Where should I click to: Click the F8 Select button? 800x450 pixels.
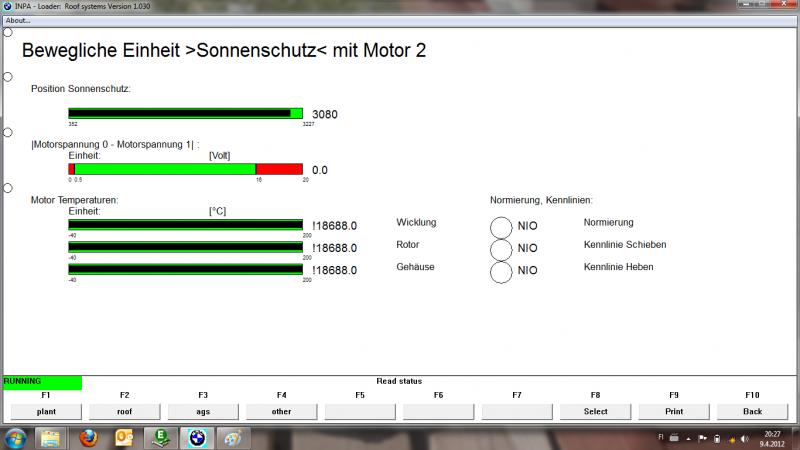click(x=595, y=411)
